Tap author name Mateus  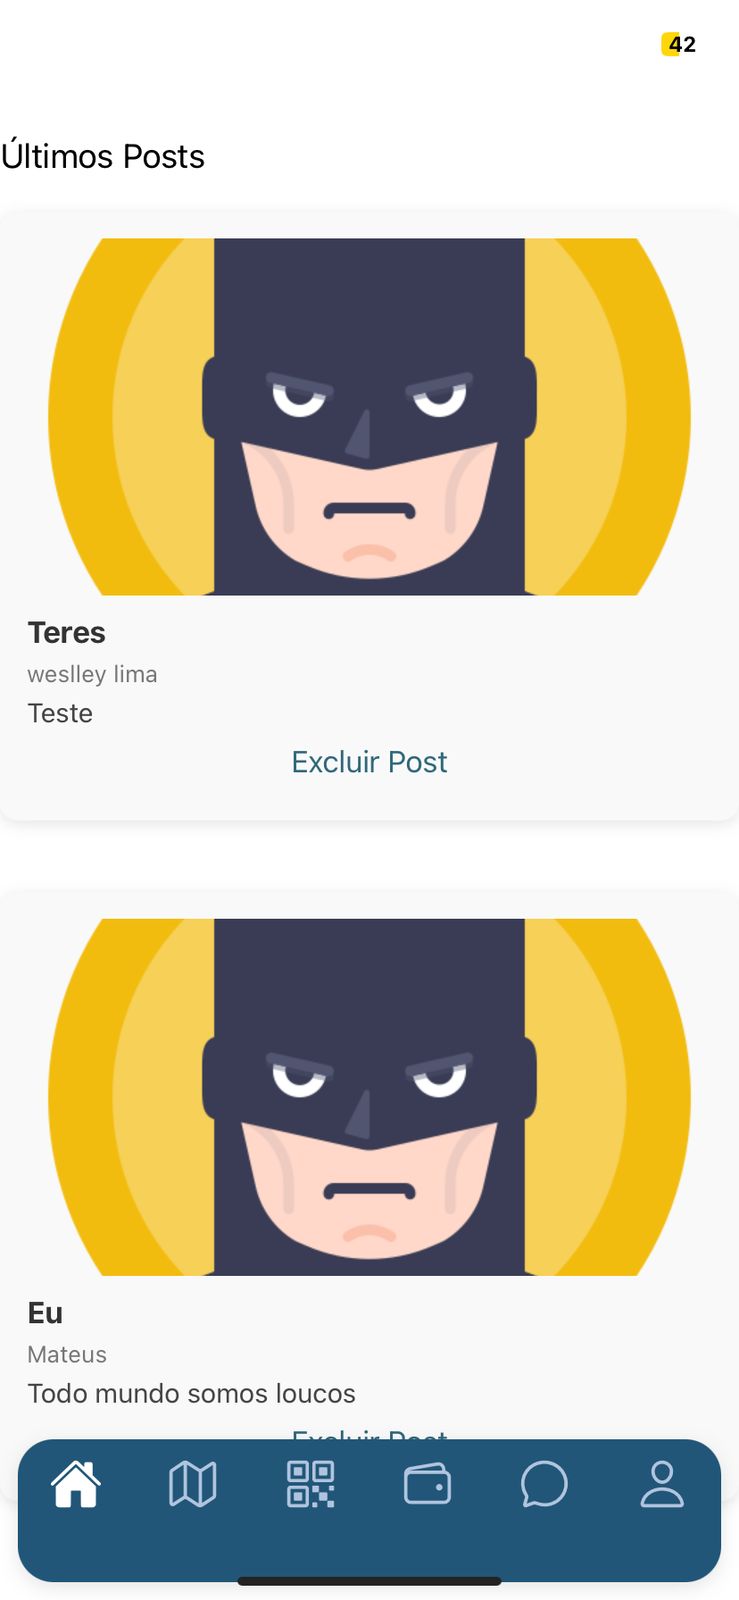[x=67, y=1354]
